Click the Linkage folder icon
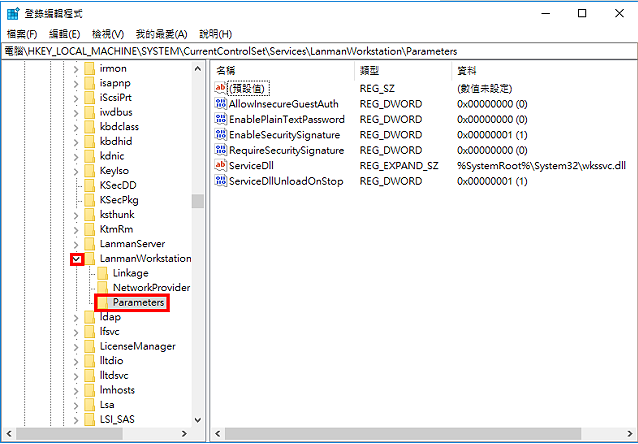Viewport: 638px width, 444px height. 103,273
